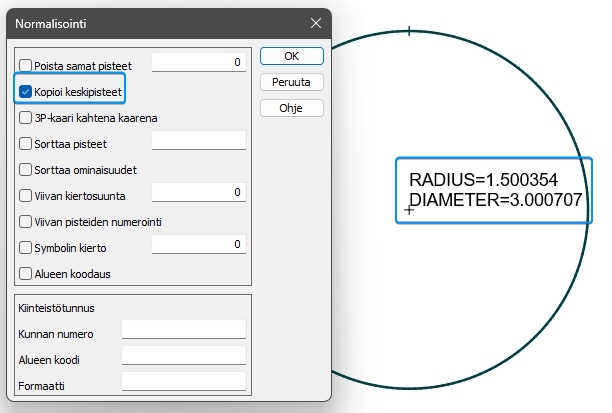Check the Alueen koodaus option
The image size is (612, 413).
click(26, 273)
